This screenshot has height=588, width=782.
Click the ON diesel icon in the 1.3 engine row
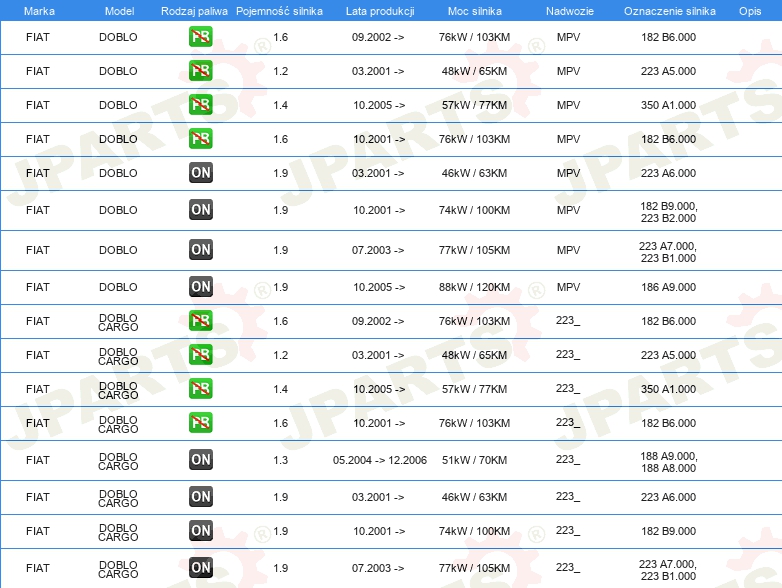point(200,460)
